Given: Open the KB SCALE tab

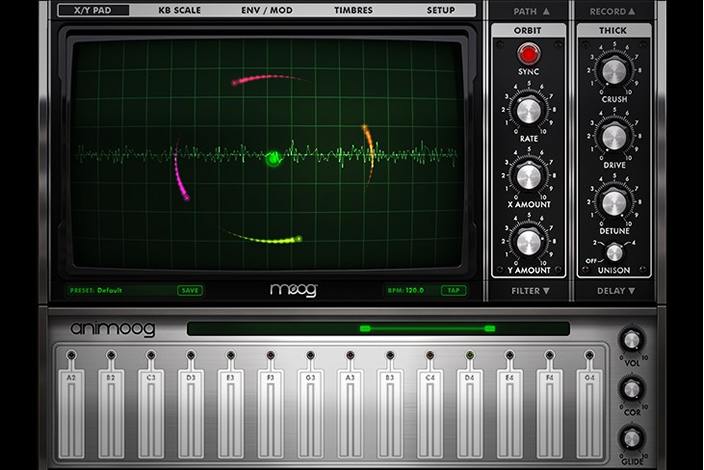Looking at the screenshot, I should [x=180, y=10].
